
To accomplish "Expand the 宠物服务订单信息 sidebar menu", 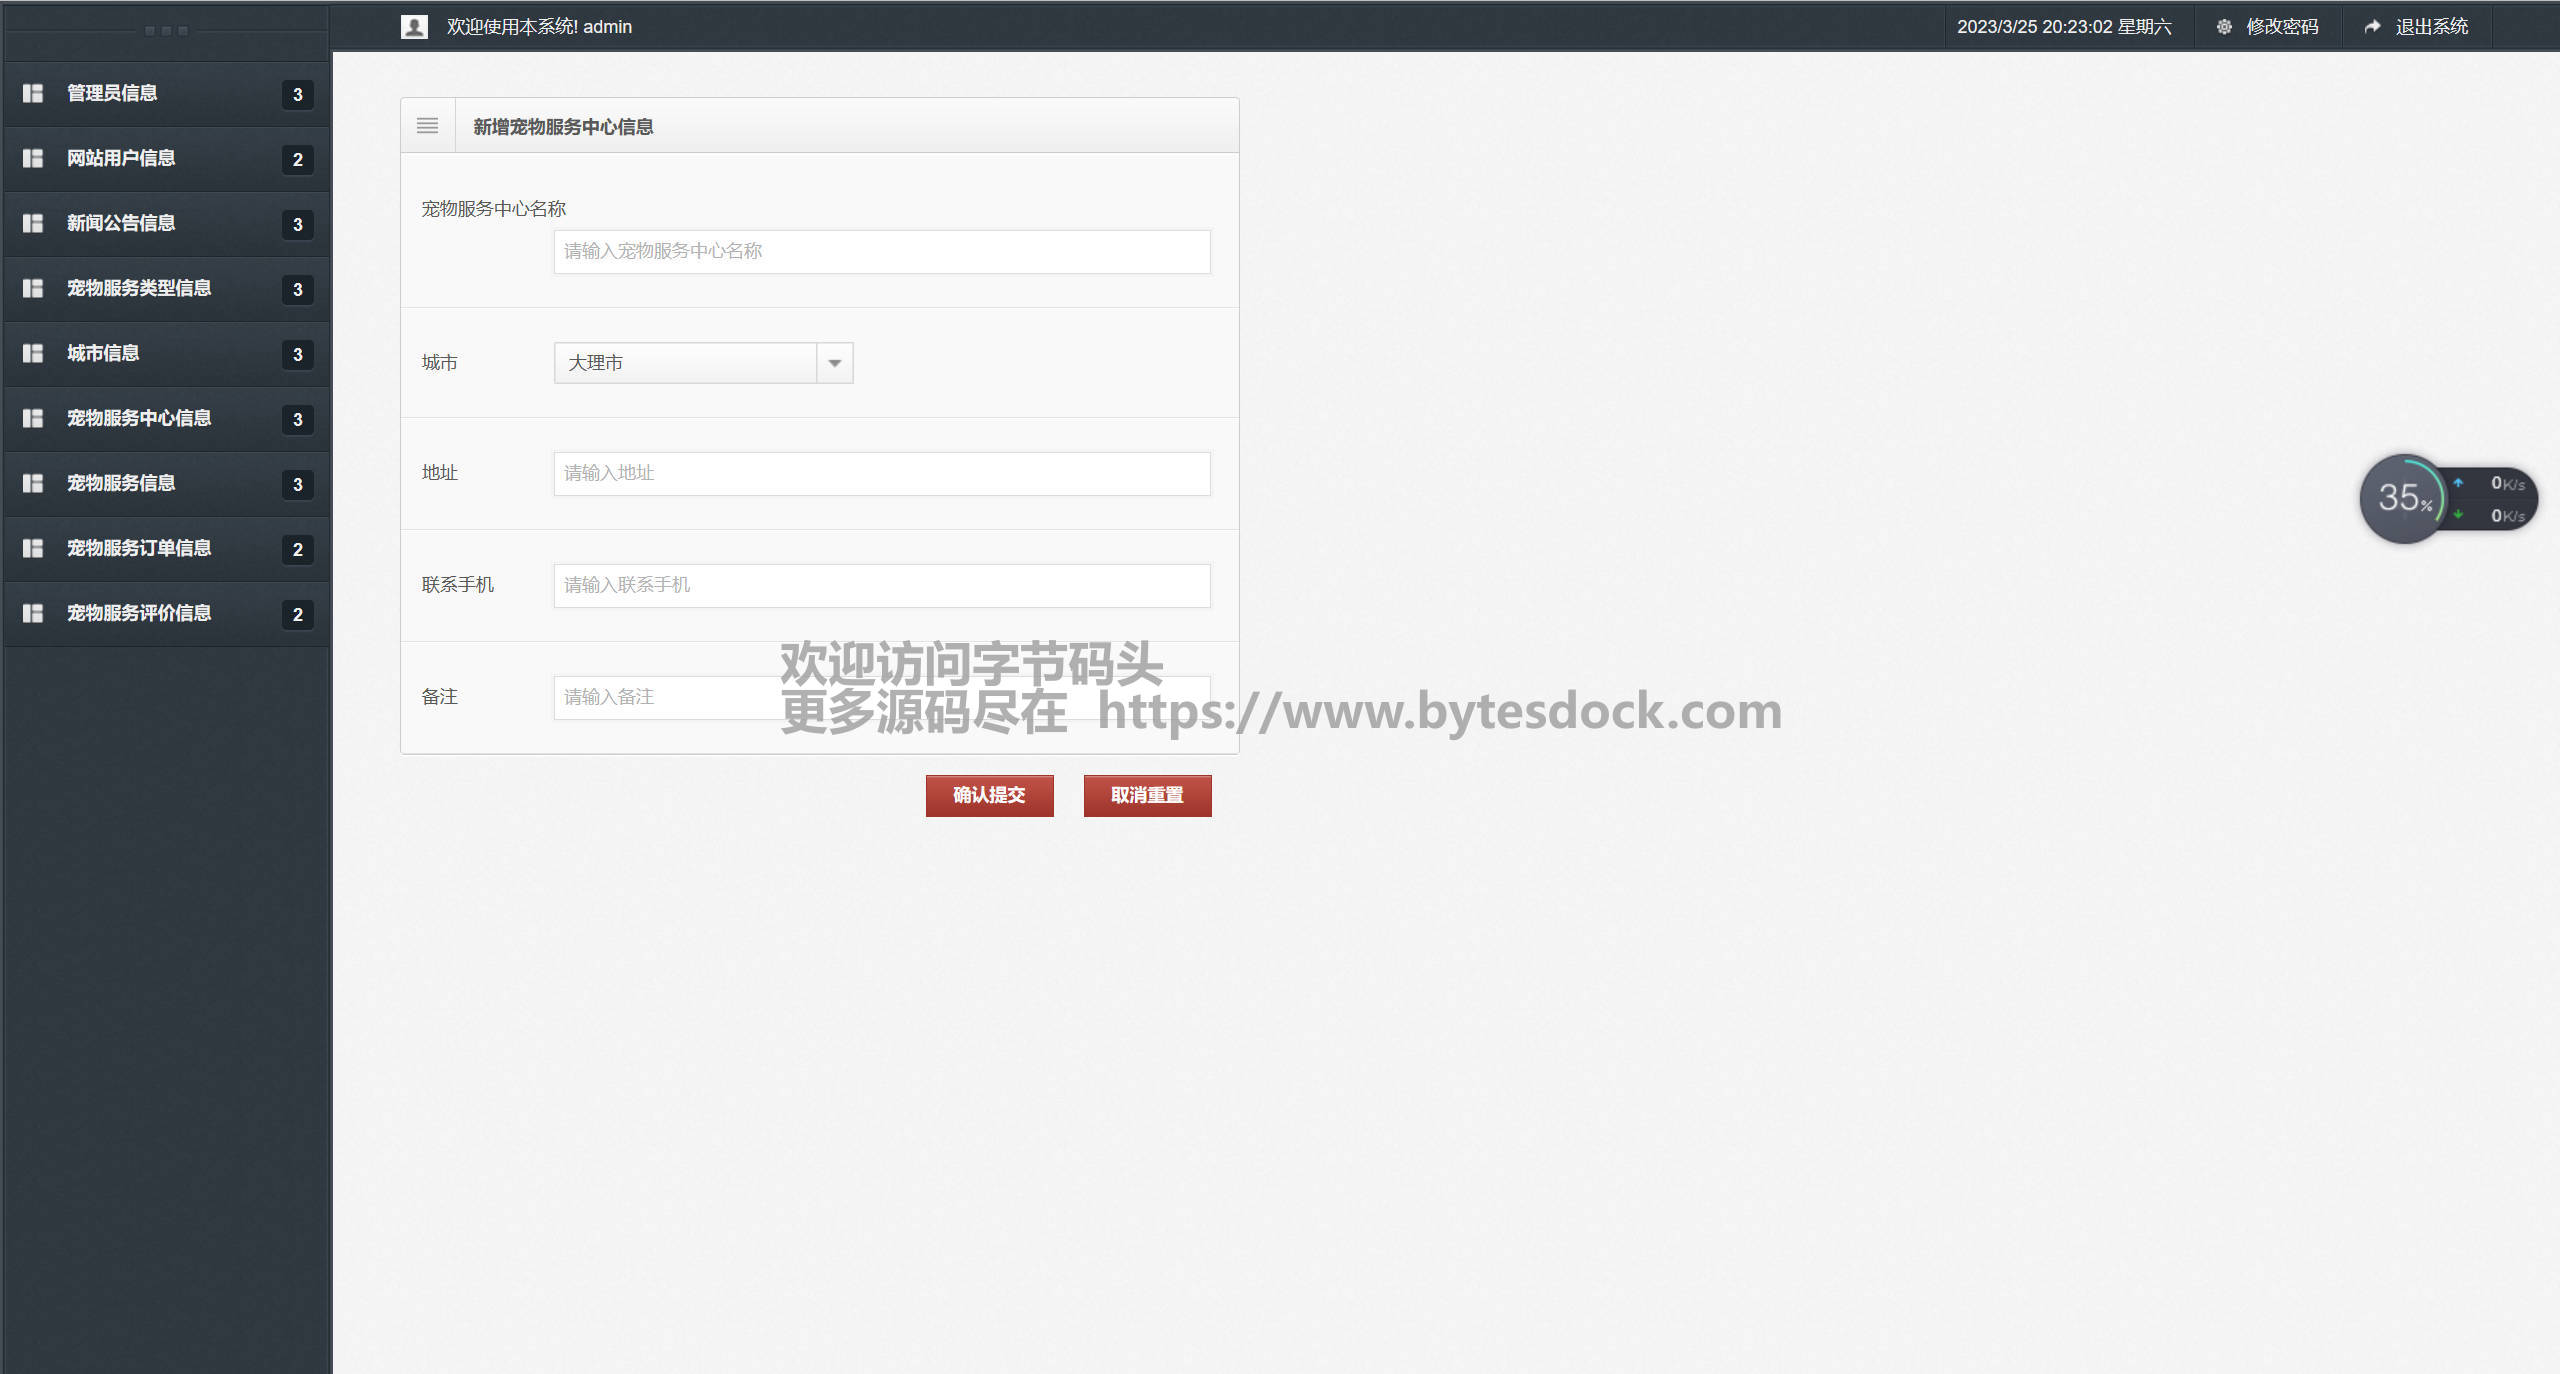I will pyautogui.click(x=139, y=548).
